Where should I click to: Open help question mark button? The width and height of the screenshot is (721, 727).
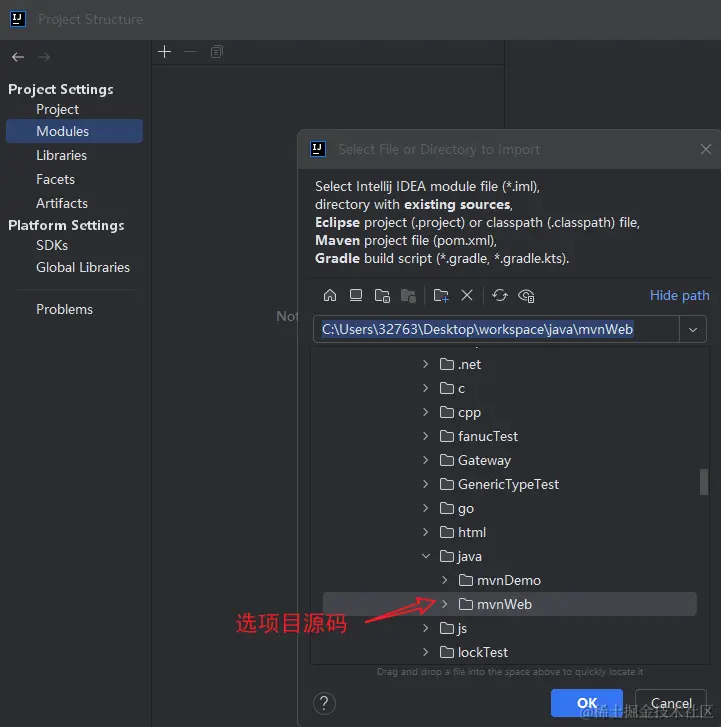(324, 703)
